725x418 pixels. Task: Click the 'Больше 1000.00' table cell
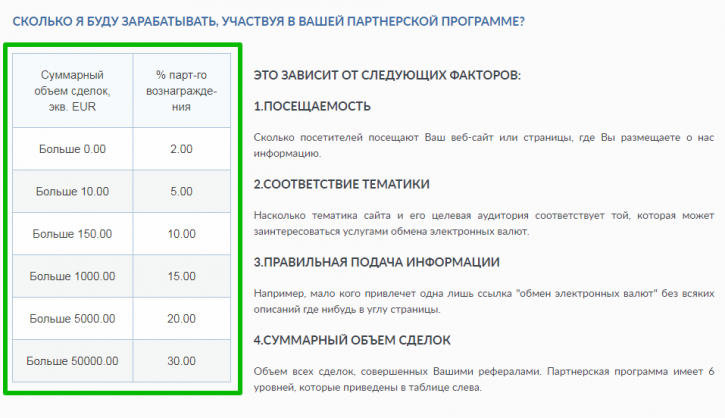pyautogui.click(x=73, y=276)
